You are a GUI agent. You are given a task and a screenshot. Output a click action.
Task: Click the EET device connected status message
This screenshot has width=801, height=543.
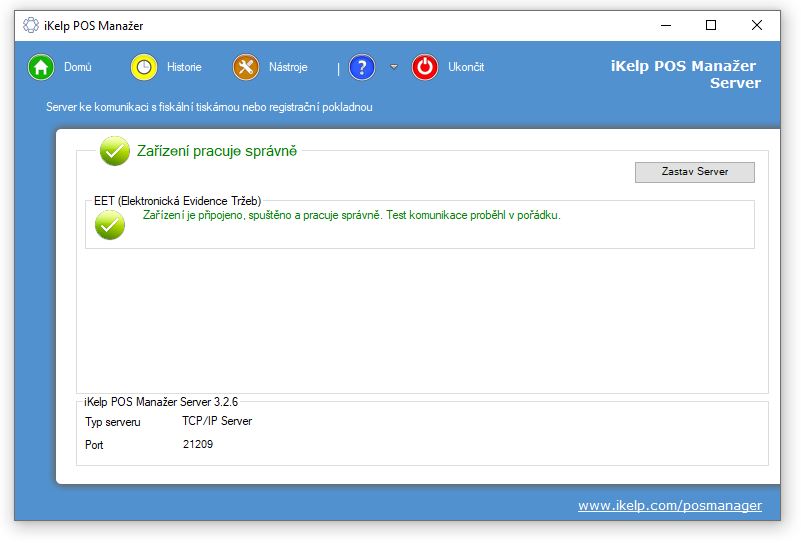(352, 214)
